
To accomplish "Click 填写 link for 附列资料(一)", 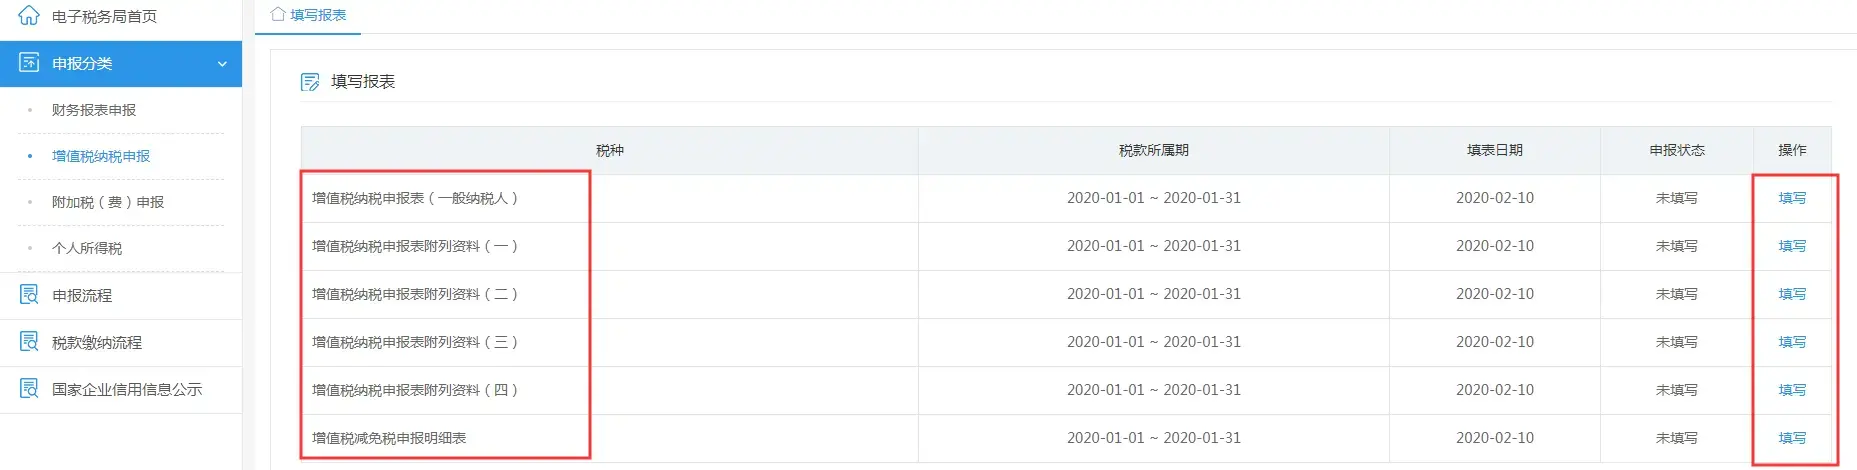I will 1791,246.
